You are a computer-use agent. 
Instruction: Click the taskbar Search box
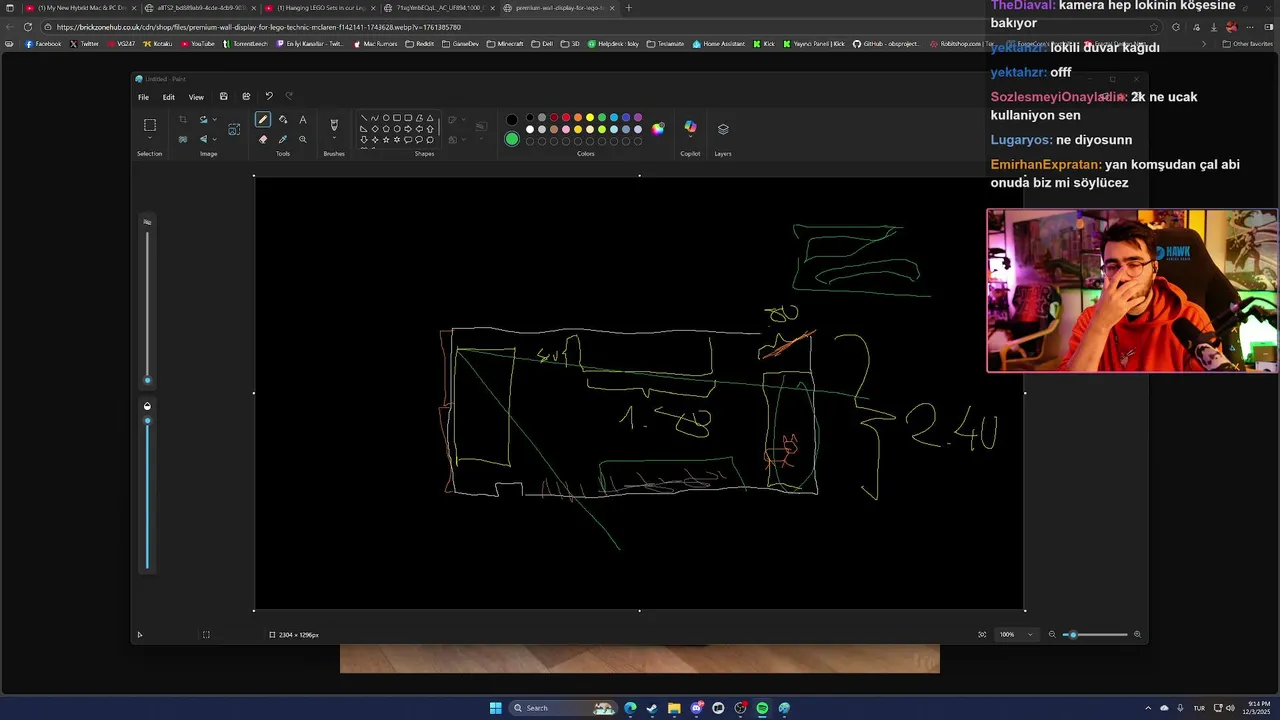[563, 708]
